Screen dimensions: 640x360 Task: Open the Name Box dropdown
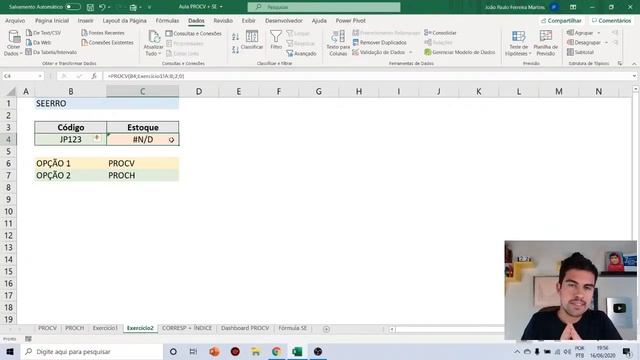pos(40,76)
